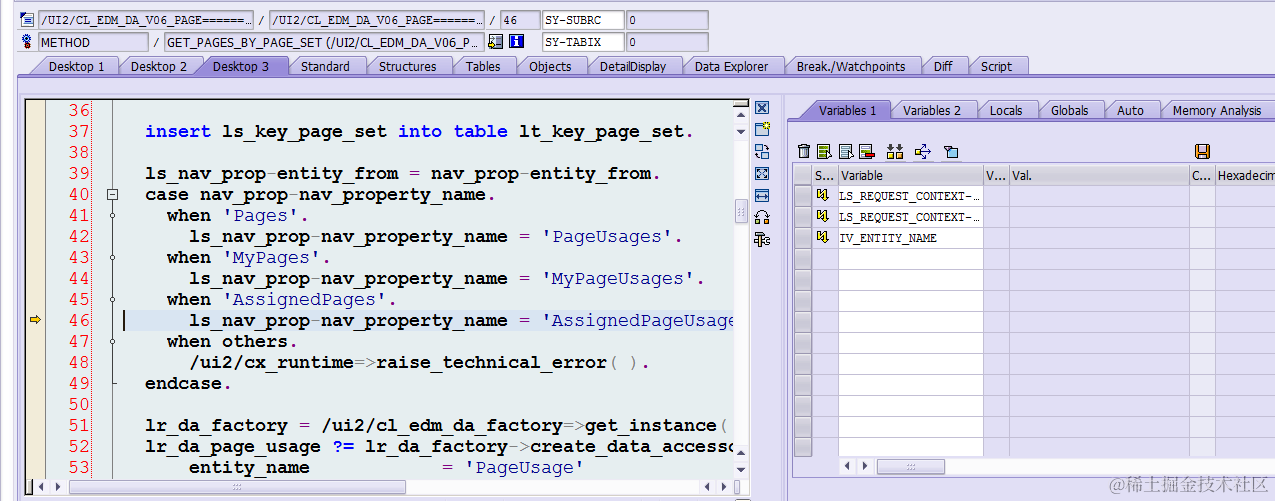This screenshot has height=501, width=1275.
Task: Click the gear icon beside METHOD field
Action: pyautogui.click(x=27, y=42)
